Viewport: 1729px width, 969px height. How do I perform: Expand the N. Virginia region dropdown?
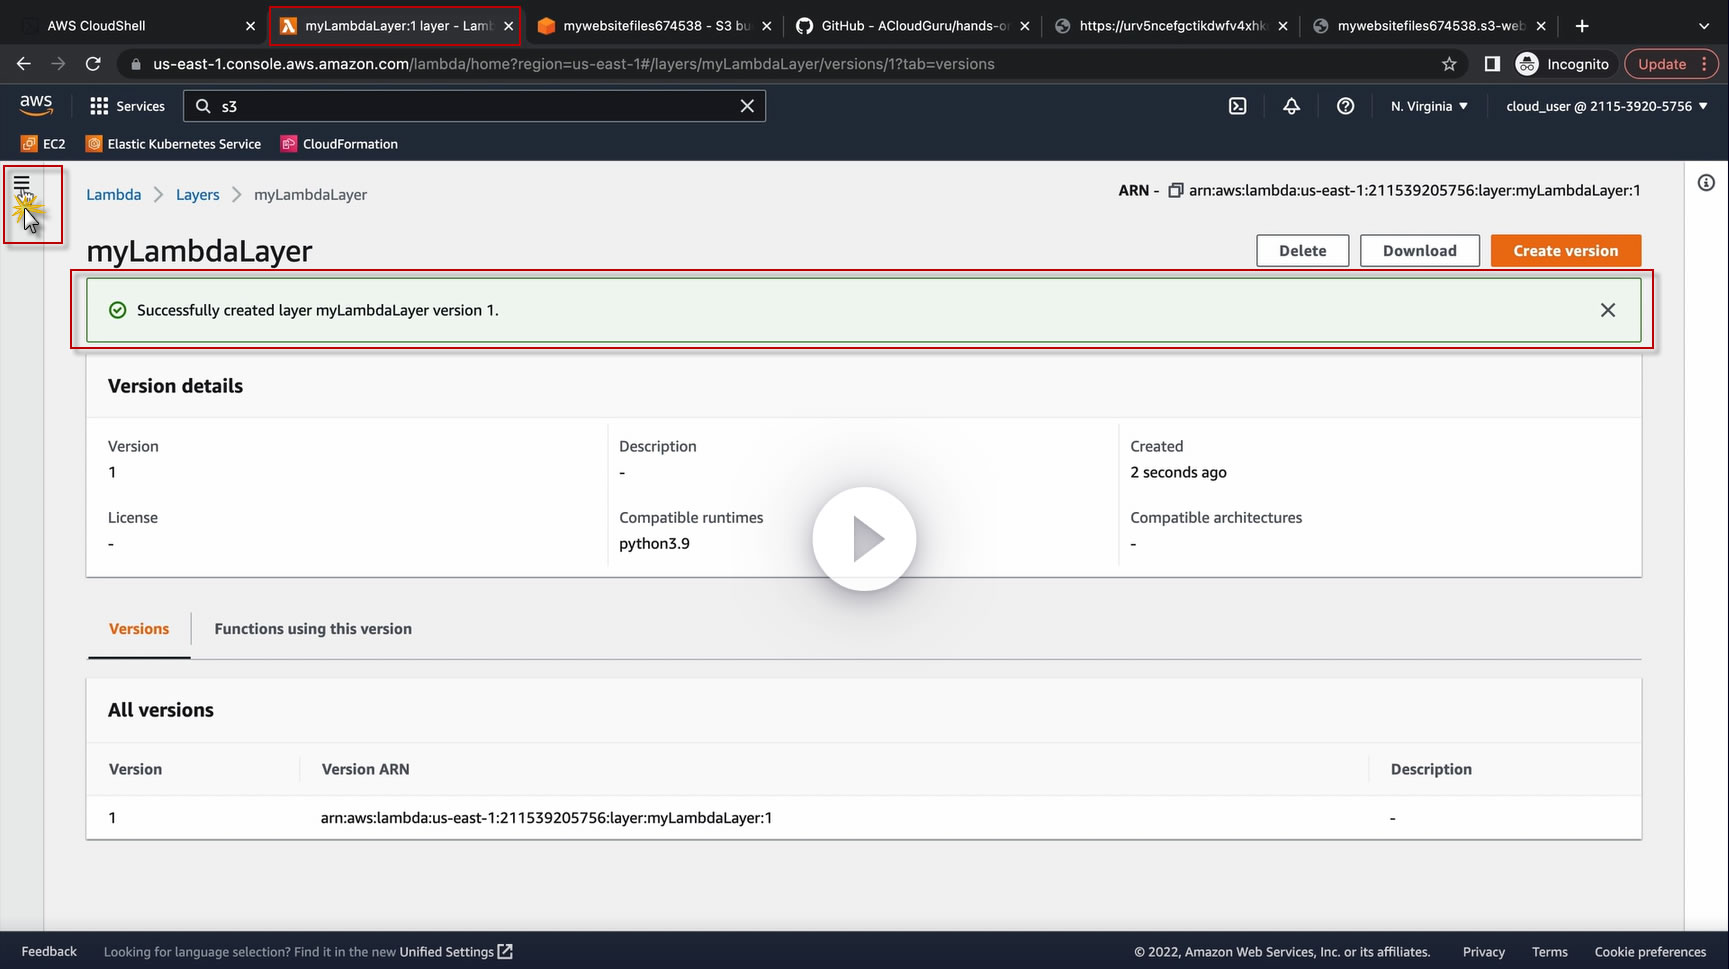(1429, 106)
